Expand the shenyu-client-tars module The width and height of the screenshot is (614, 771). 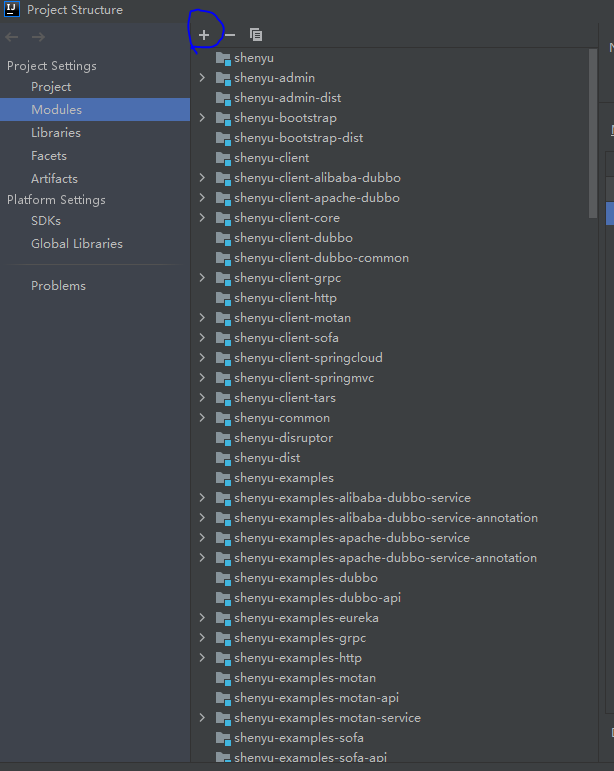[202, 398]
